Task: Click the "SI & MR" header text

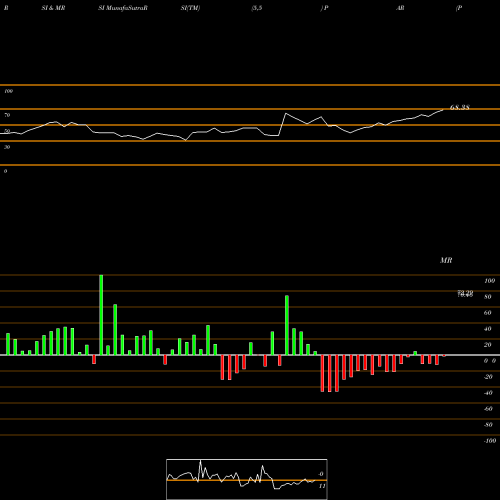Action: [53, 8]
